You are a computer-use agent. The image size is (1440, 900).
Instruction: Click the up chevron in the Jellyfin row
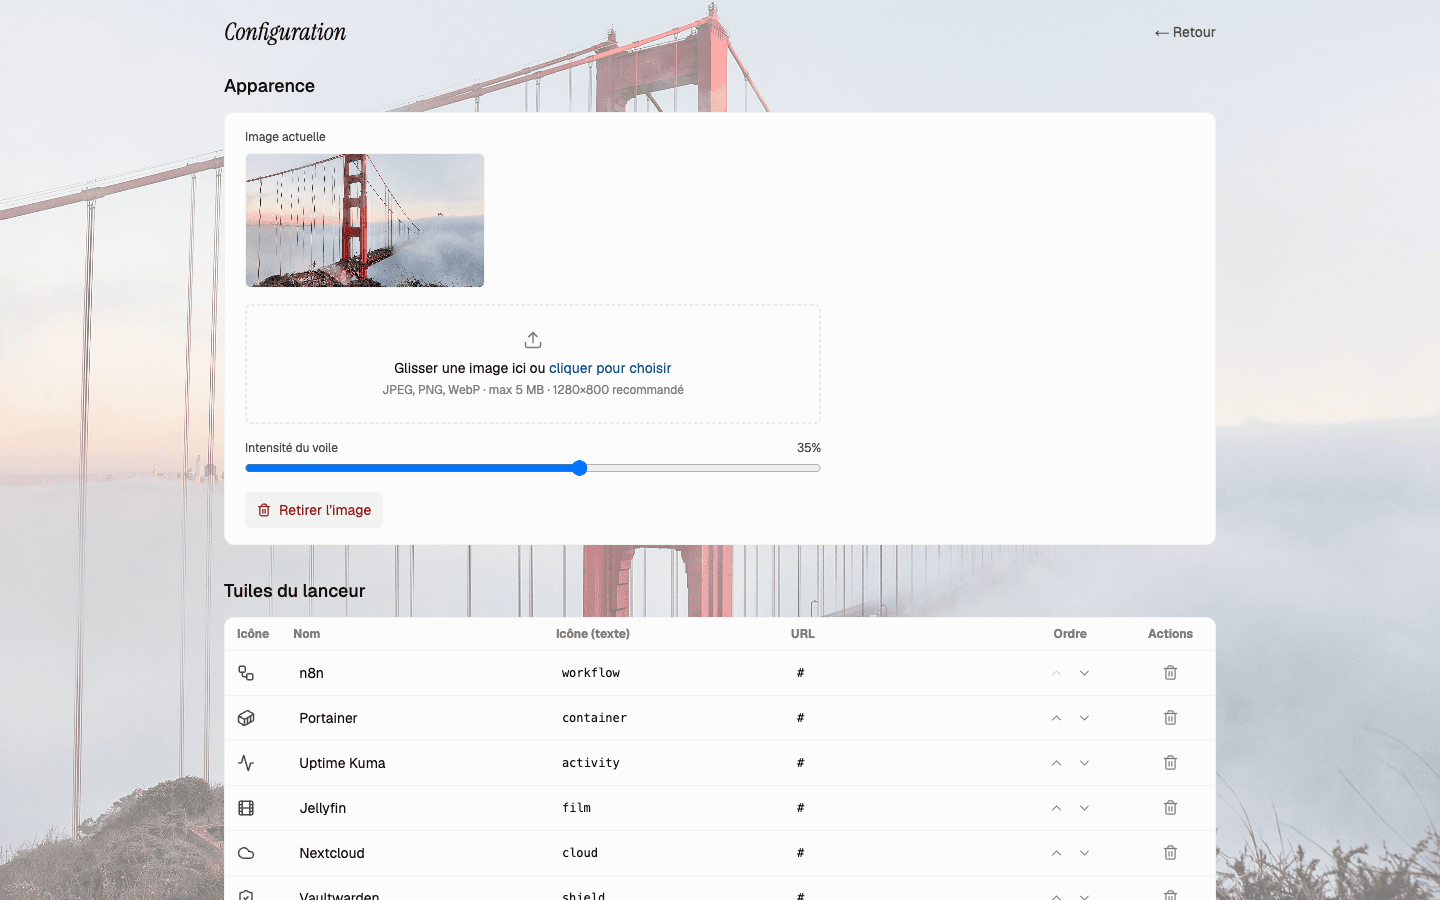click(x=1056, y=808)
